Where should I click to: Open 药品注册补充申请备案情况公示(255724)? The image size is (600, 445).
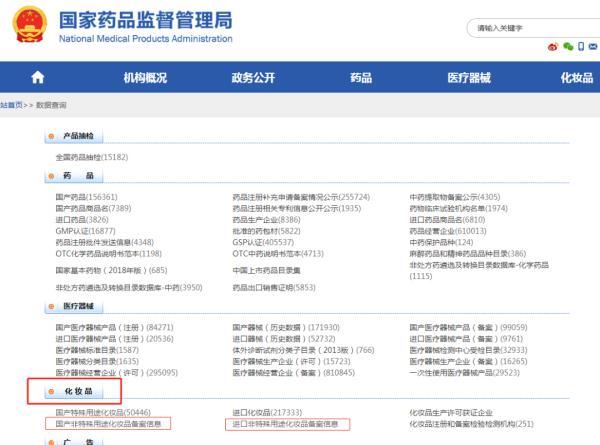[x=301, y=197]
